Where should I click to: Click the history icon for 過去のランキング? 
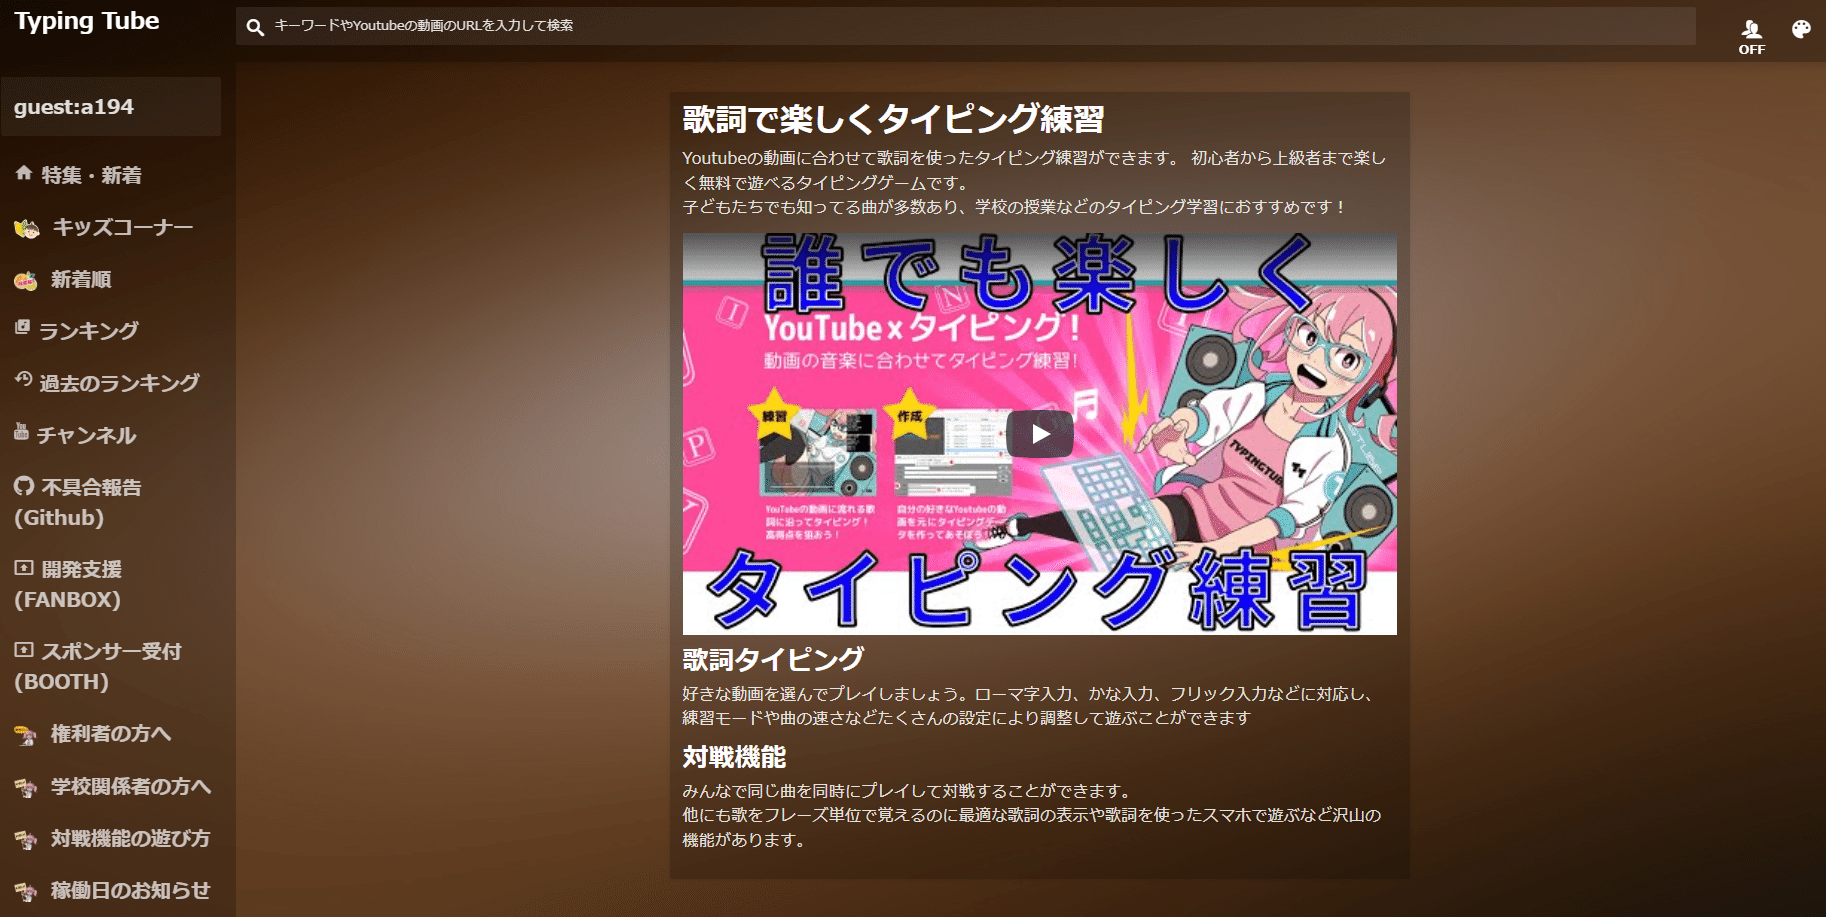[24, 379]
